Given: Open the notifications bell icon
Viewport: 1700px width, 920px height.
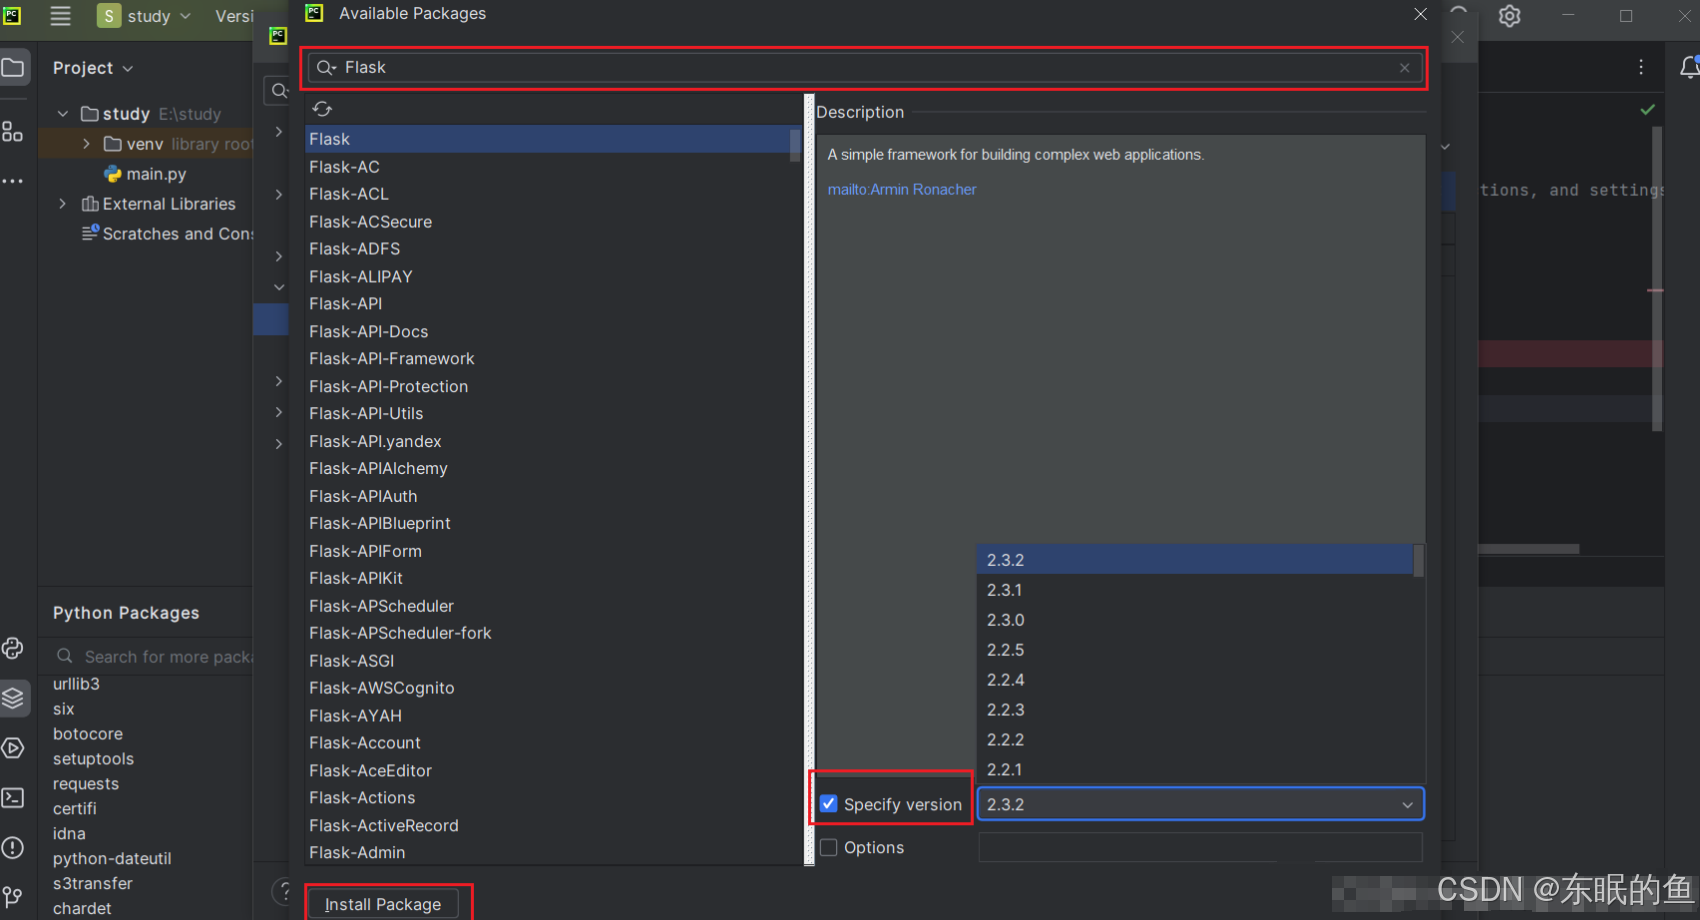Looking at the screenshot, I should pos(1689,67).
